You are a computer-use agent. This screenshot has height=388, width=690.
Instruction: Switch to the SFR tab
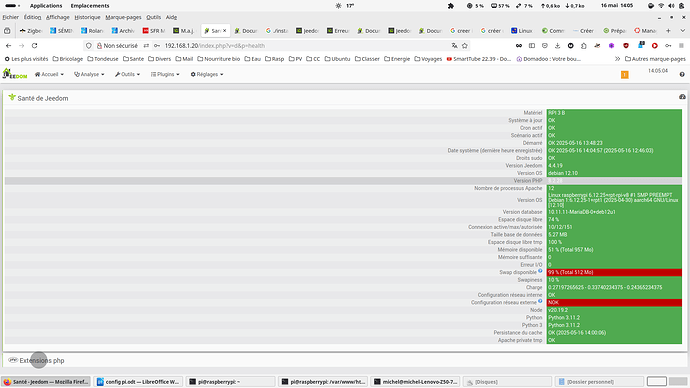pyautogui.click(x=154, y=30)
